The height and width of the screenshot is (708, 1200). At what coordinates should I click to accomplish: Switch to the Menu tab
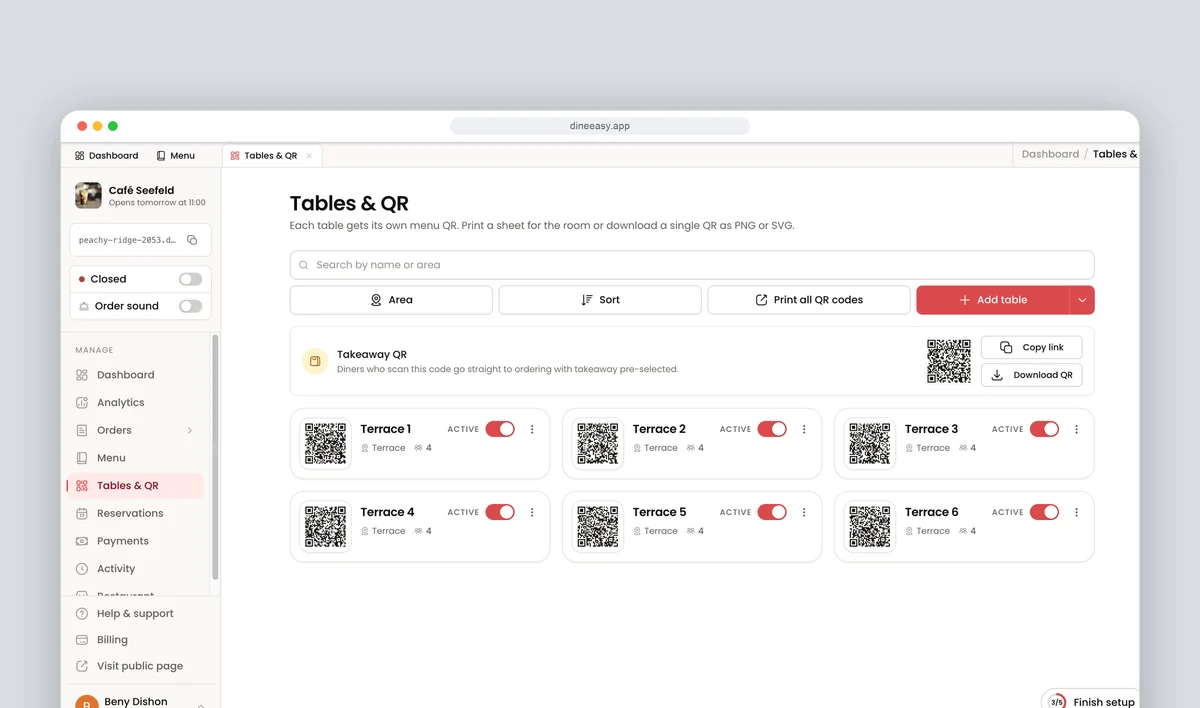tap(176, 156)
